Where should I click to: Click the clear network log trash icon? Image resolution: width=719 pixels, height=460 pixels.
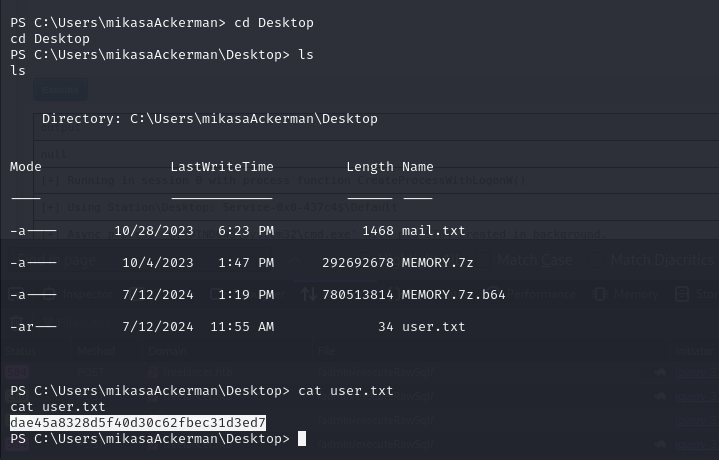coord(17,323)
